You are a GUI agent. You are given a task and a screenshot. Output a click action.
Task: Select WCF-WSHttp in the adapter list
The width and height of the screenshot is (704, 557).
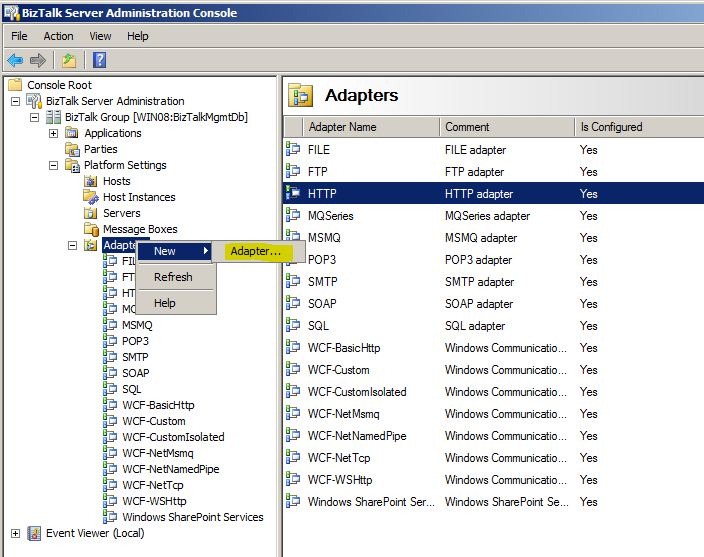coord(340,479)
